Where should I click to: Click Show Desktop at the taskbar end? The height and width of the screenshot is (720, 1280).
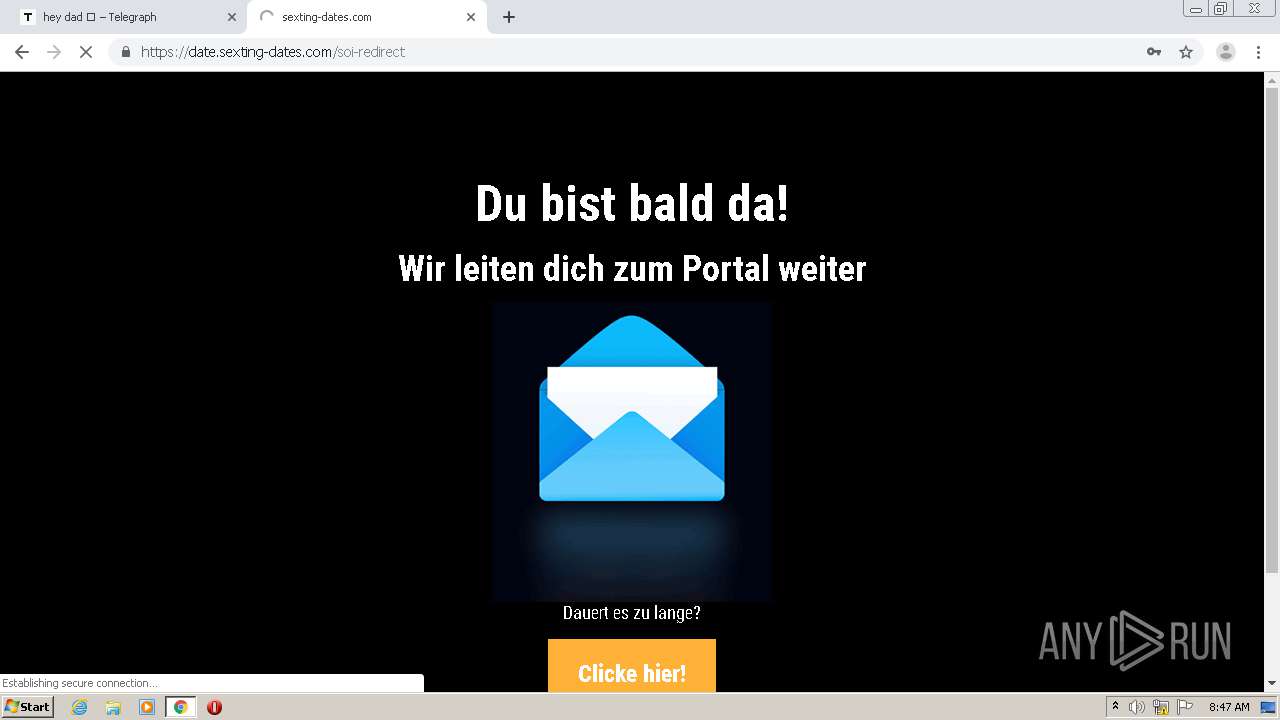click(1268, 707)
